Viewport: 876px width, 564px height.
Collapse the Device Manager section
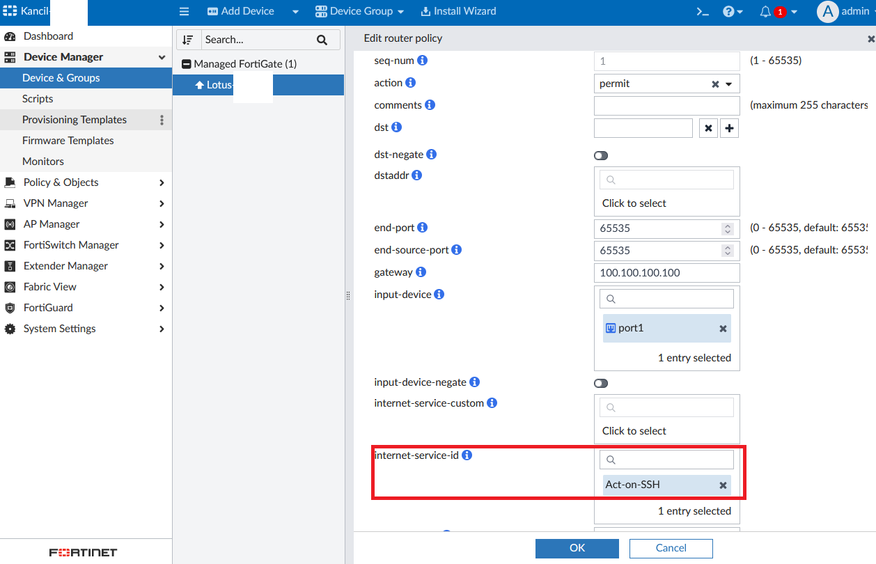(161, 57)
